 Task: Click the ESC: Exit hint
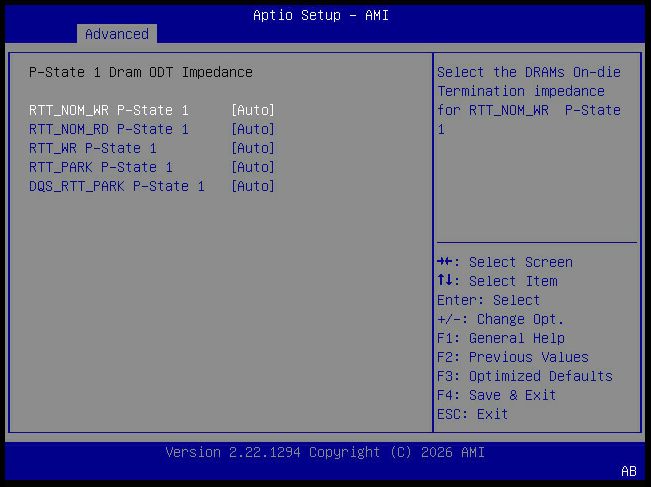(472, 414)
